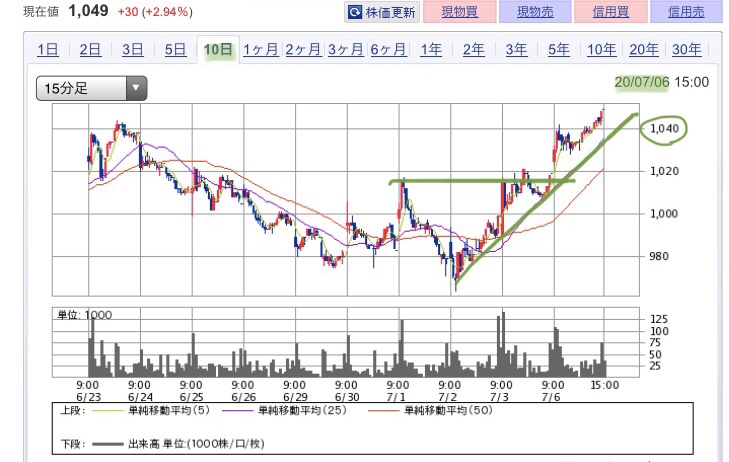Click the refresh icon in 株価更新

click(x=354, y=12)
